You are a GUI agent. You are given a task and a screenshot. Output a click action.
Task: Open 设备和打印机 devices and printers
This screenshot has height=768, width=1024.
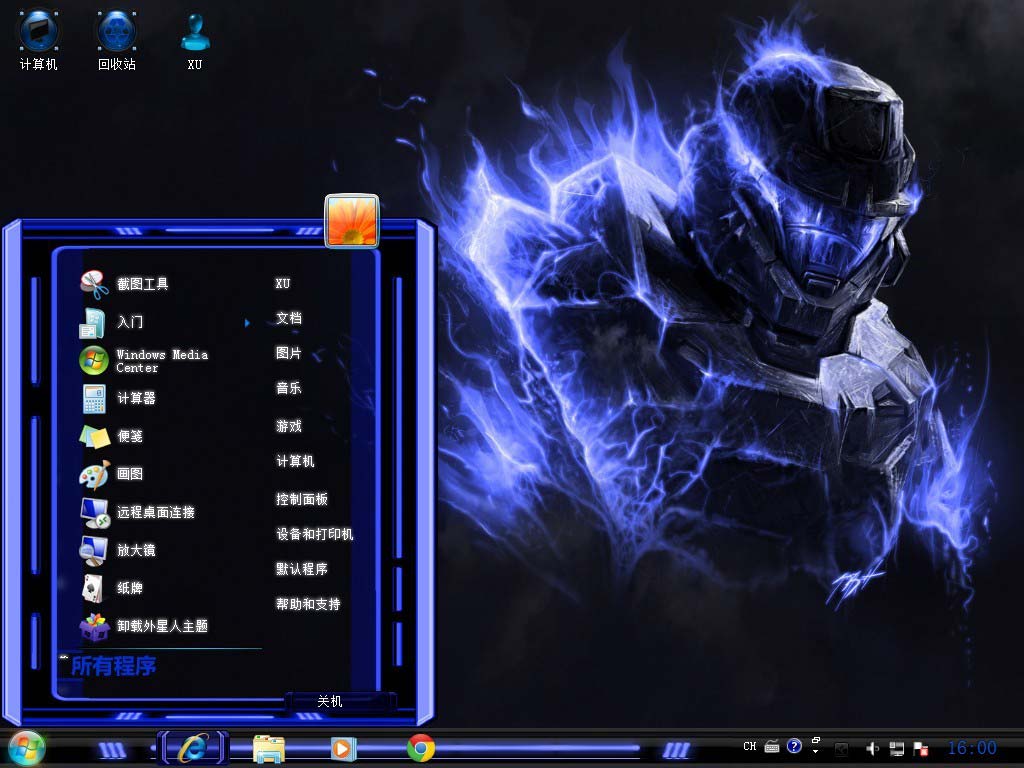[x=315, y=534]
